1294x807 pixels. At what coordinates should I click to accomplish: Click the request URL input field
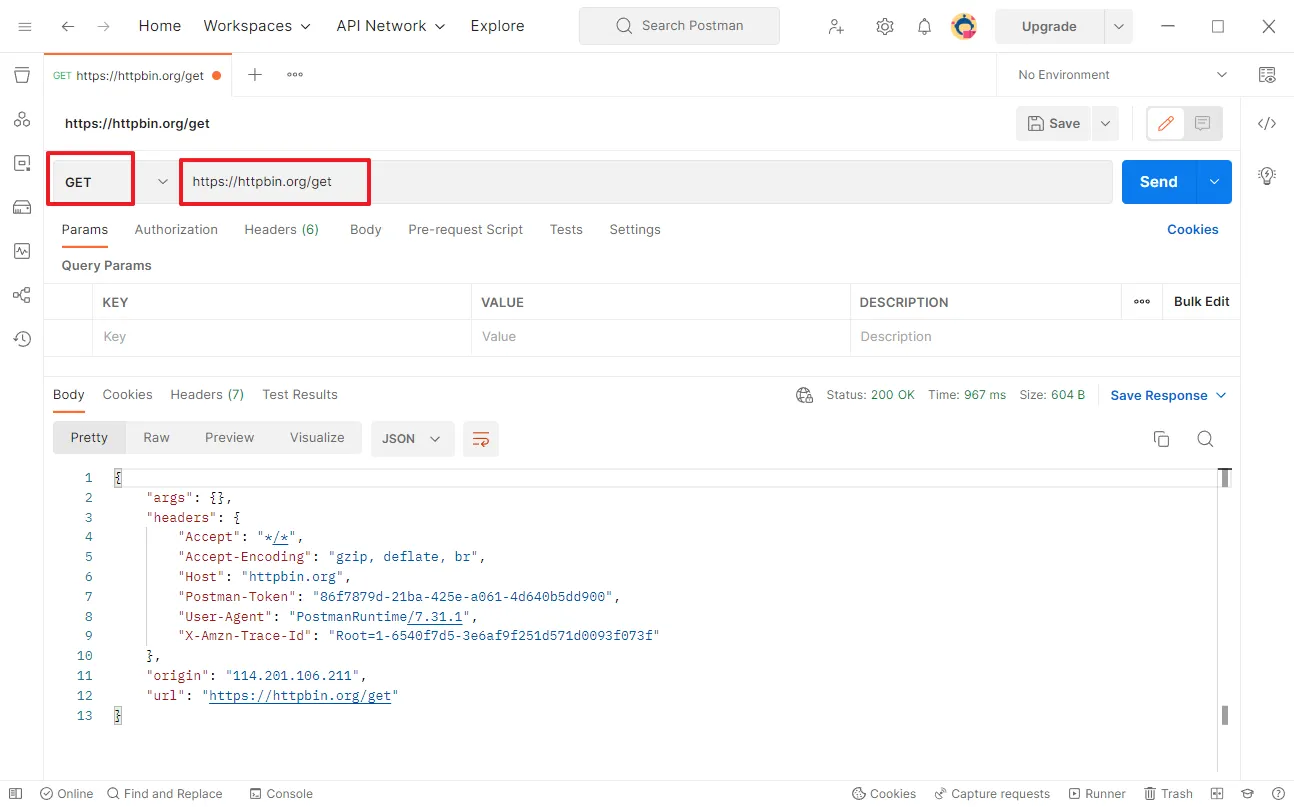[645, 182]
